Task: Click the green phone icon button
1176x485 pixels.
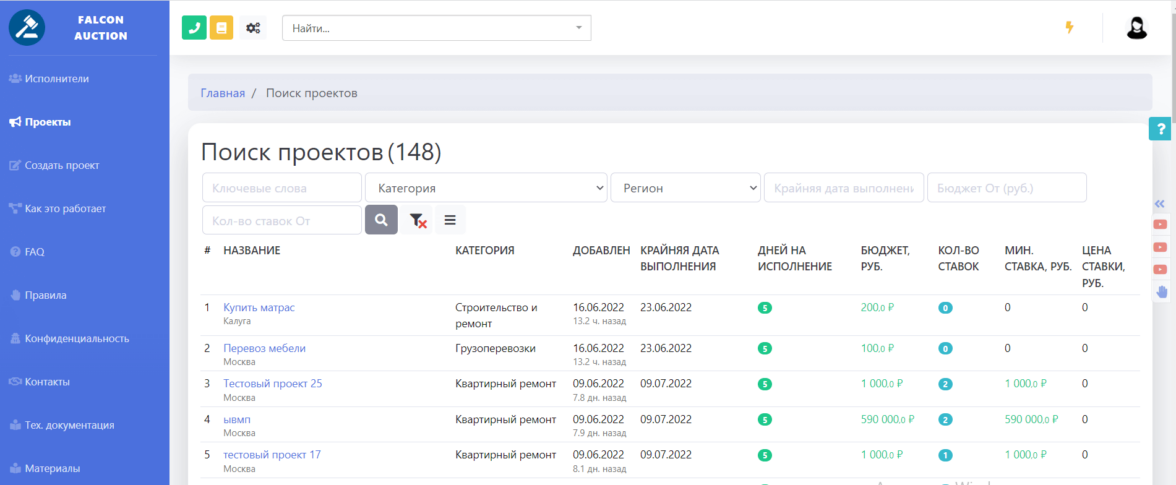Action: (x=194, y=28)
